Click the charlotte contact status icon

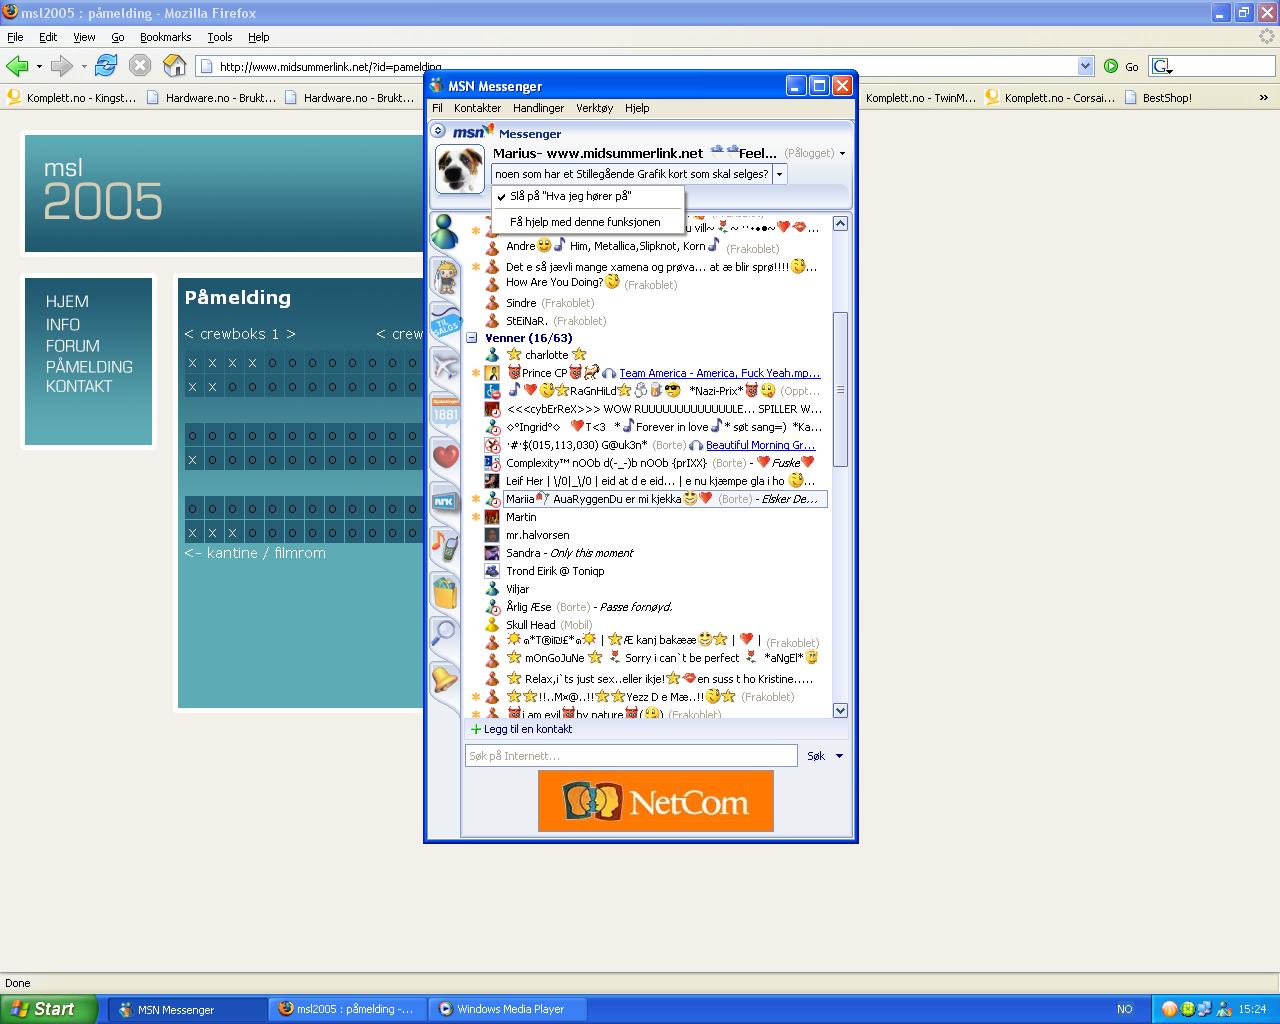[x=492, y=355]
